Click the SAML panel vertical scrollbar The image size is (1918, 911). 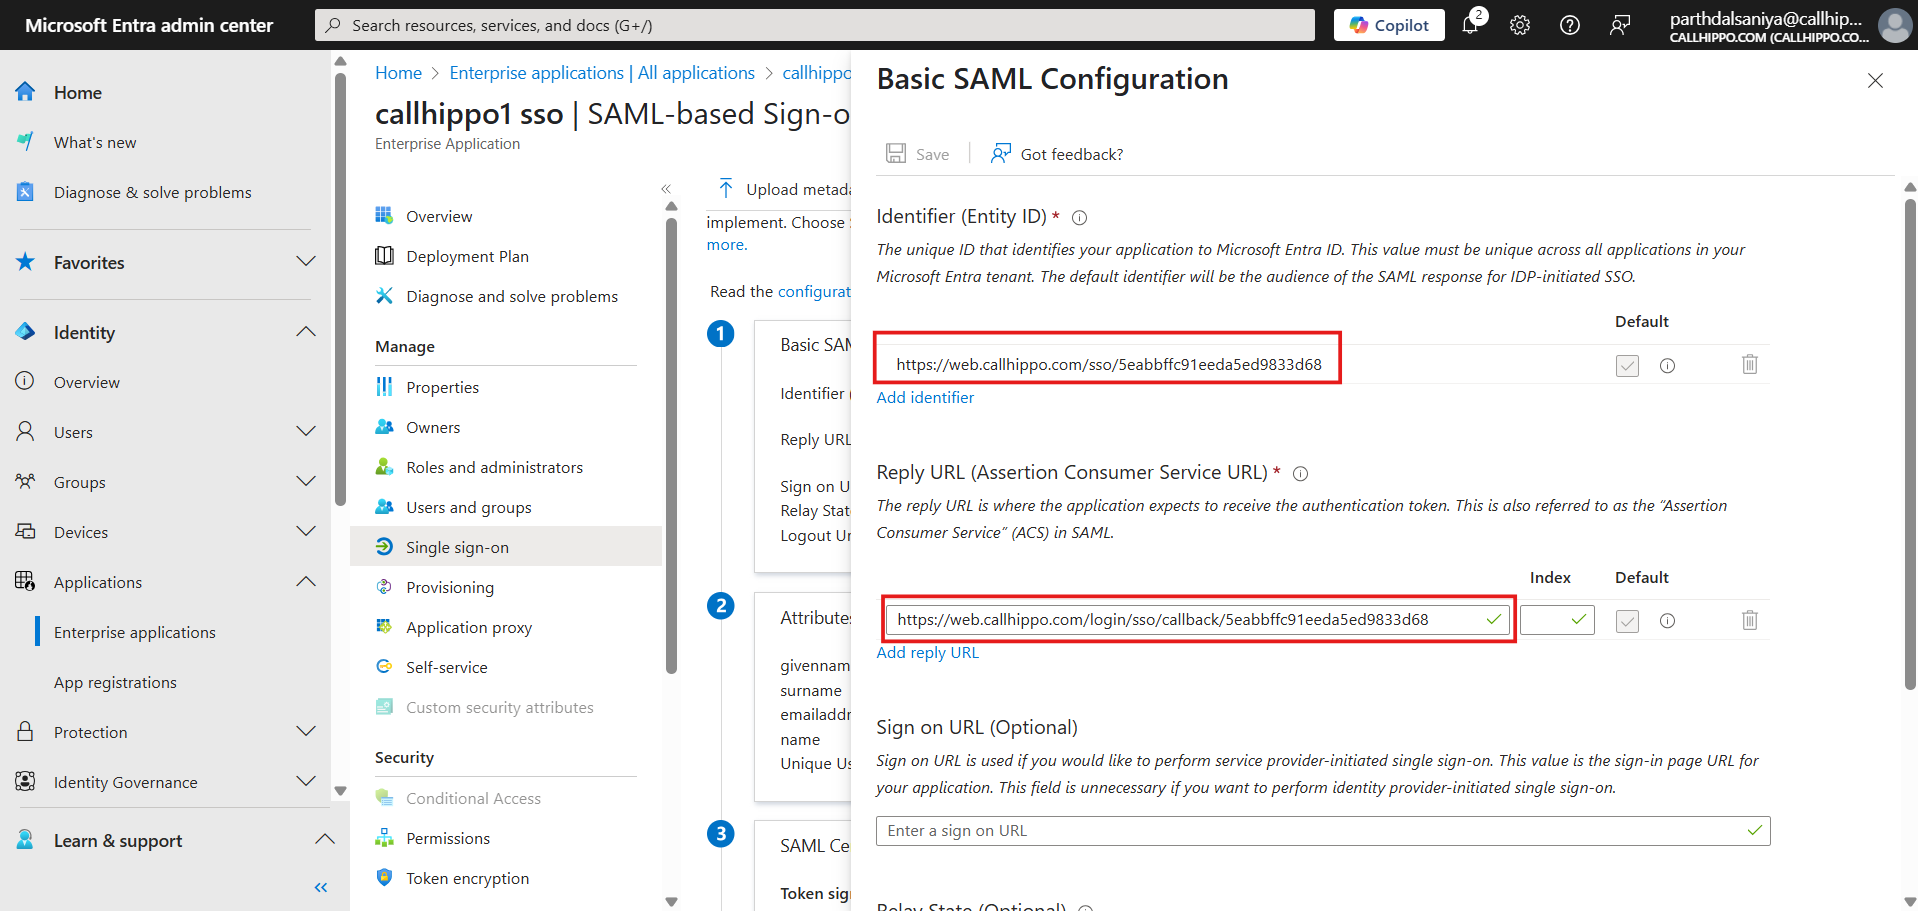1910,445
